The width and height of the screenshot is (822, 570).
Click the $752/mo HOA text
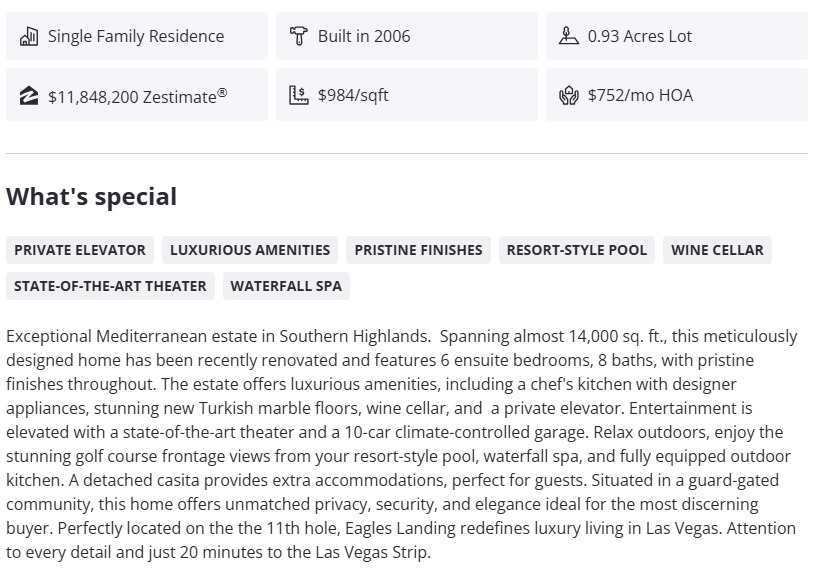click(x=640, y=95)
